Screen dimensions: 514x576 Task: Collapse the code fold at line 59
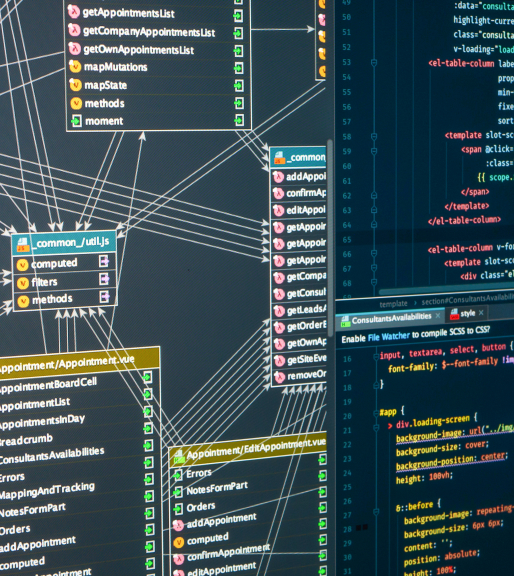coord(374,151)
